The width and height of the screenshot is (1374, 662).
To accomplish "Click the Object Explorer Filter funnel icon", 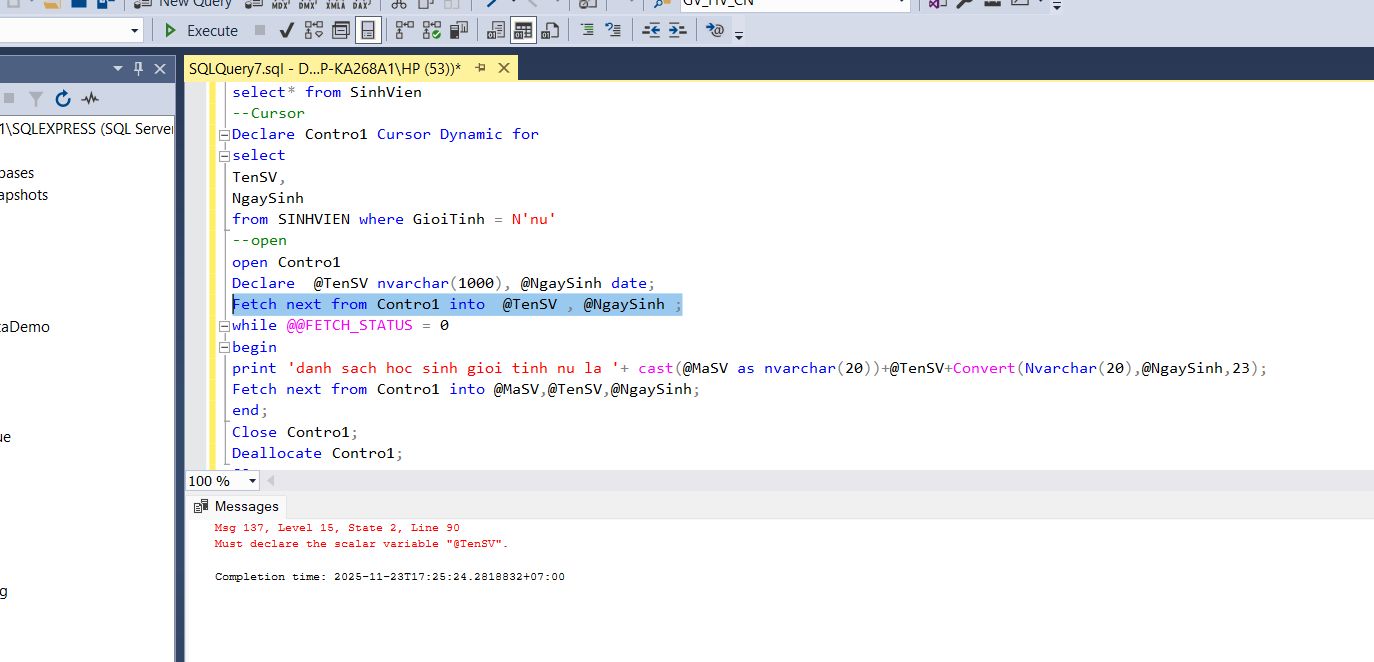I will [36, 98].
